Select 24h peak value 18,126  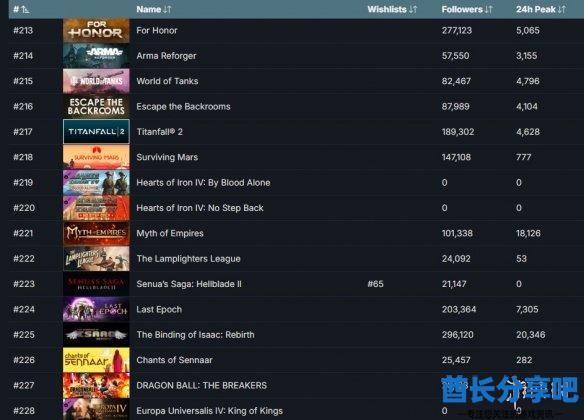[x=528, y=233]
